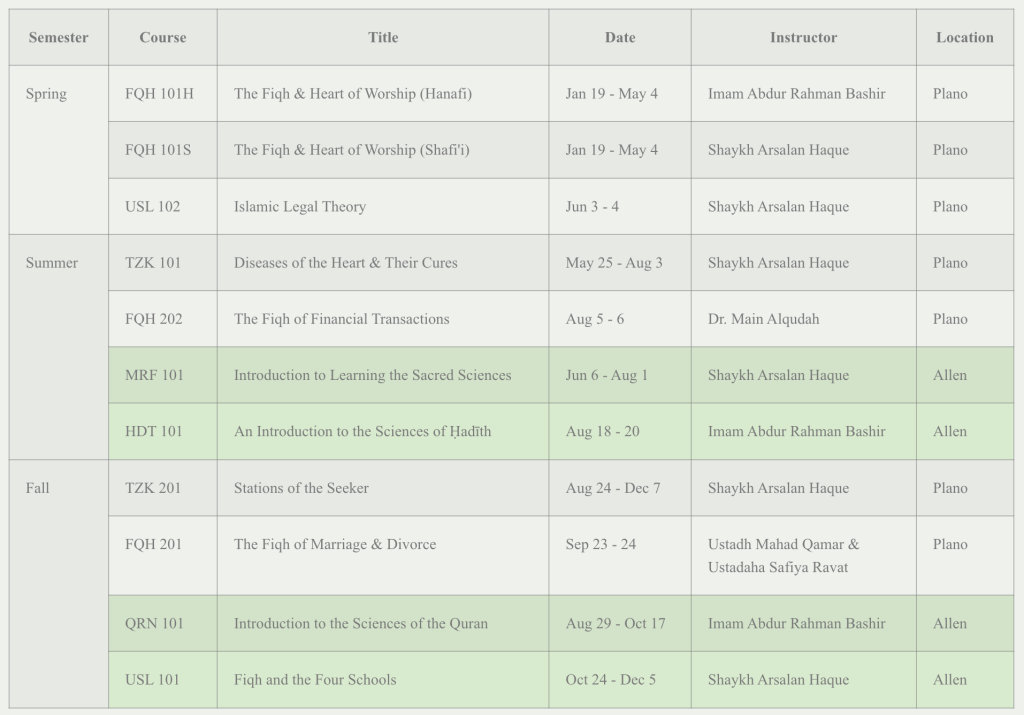Click the Date column header

[x=620, y=38]
